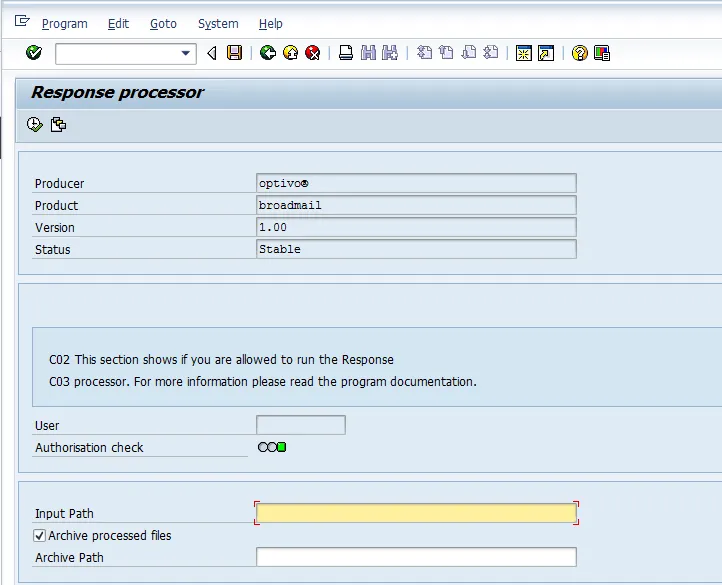Viewport: 722px width, 585px height.
Task: Click the First Page icon
Action: (x=424, y=53)
